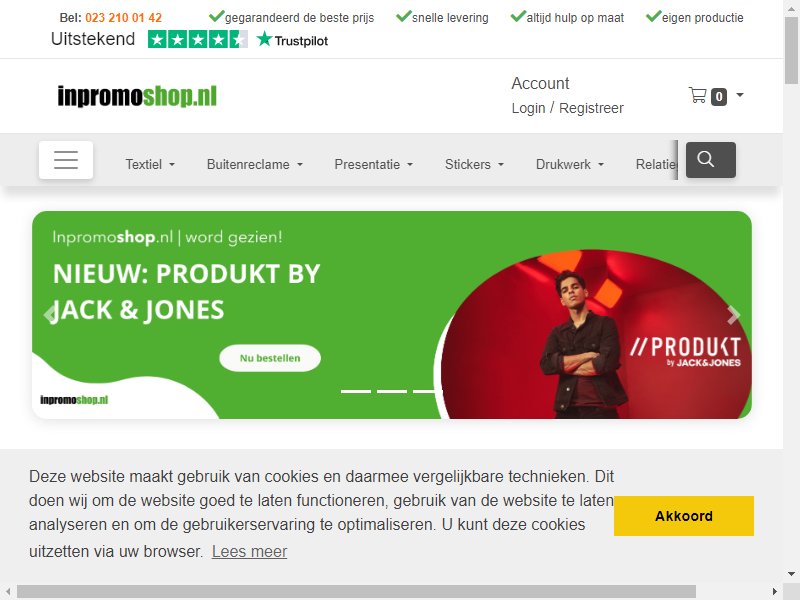Click the Akkoord cookie button
Image resolution: width=800 pixels, height=600 pixels.
684,516
